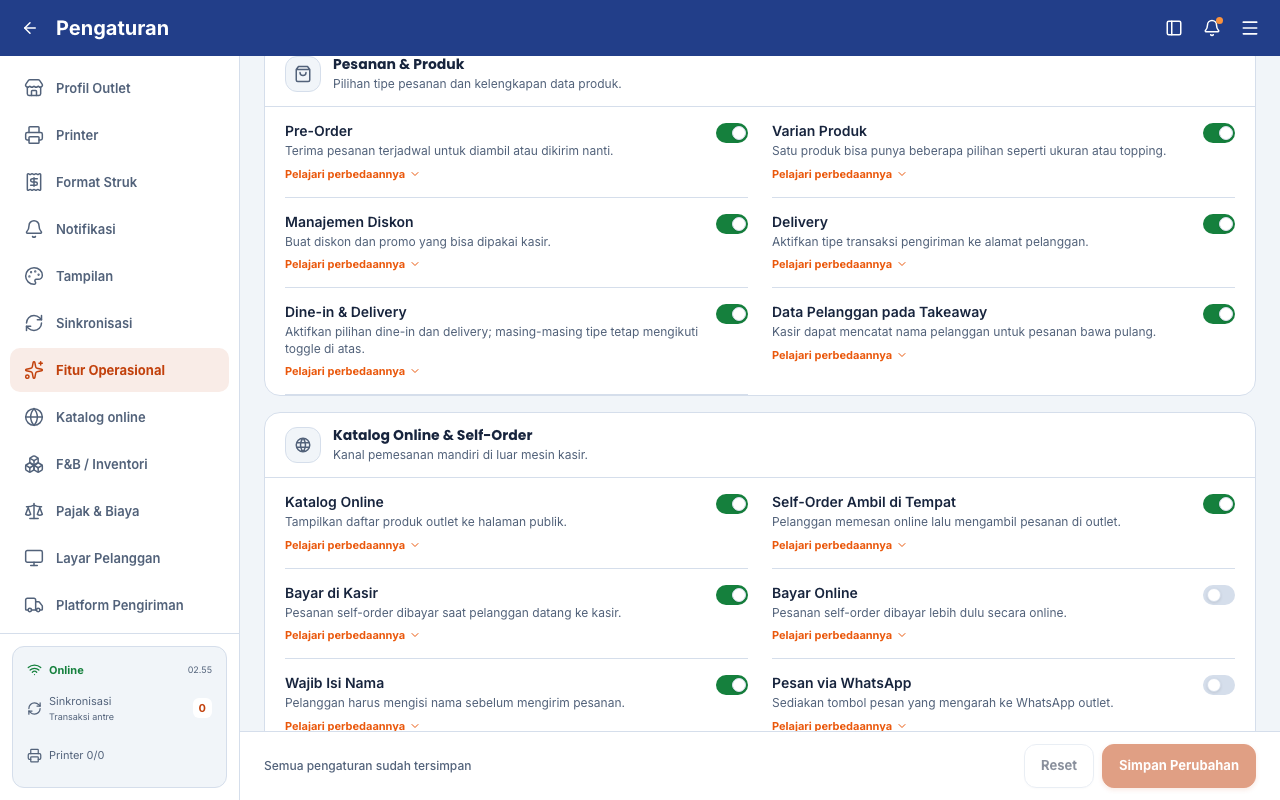Expand Pelajari perbedaannya under Data Pelanggan pada Takeaway
Viewport: 1280px width, 800px height.
point(839,355)
